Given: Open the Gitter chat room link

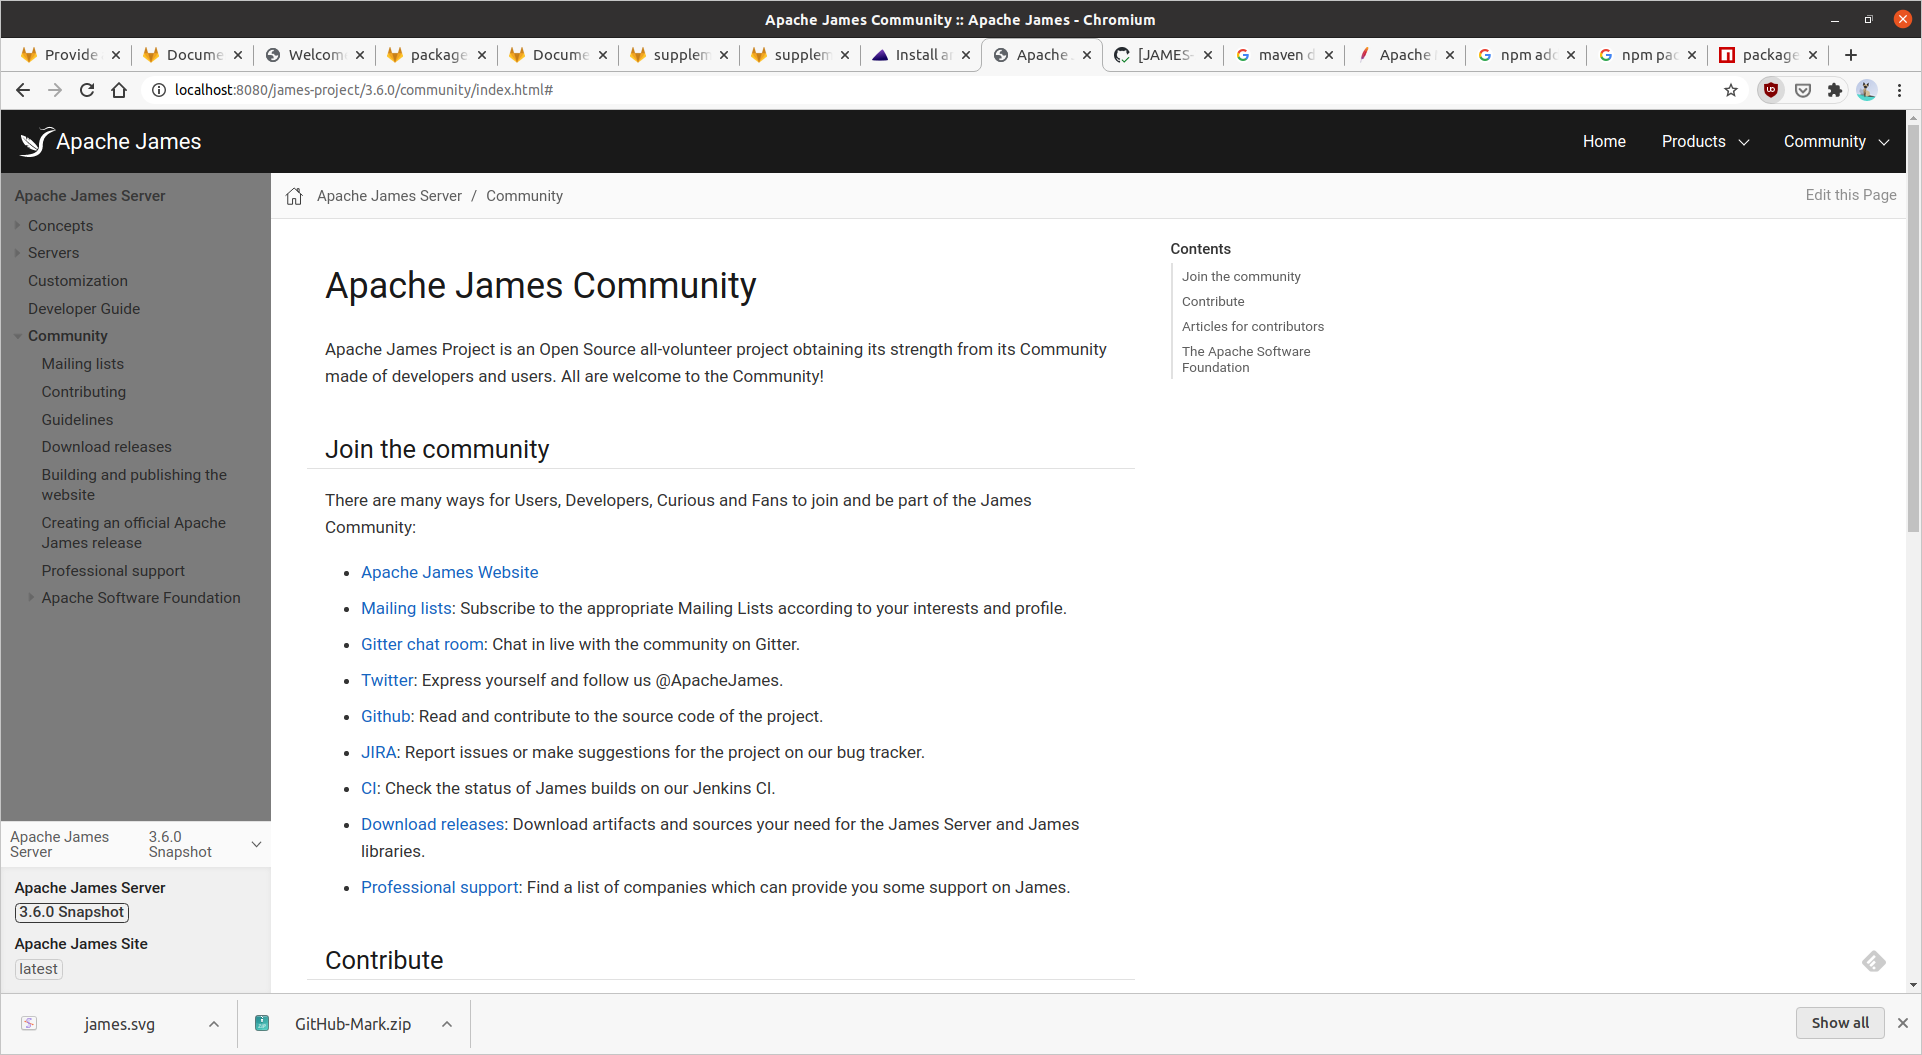Looking at the screenshot, I should click(x=423, y=644).
